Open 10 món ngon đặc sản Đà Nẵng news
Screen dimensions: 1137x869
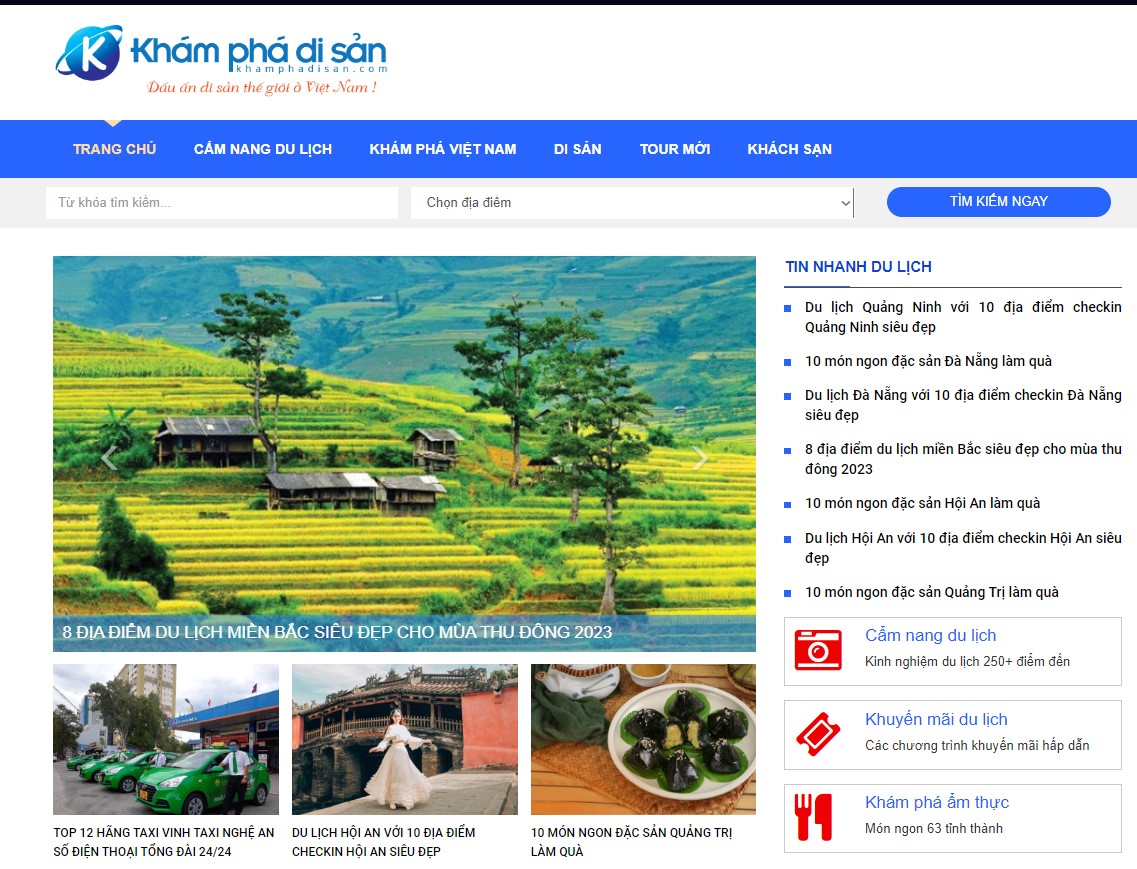point(928,361)
